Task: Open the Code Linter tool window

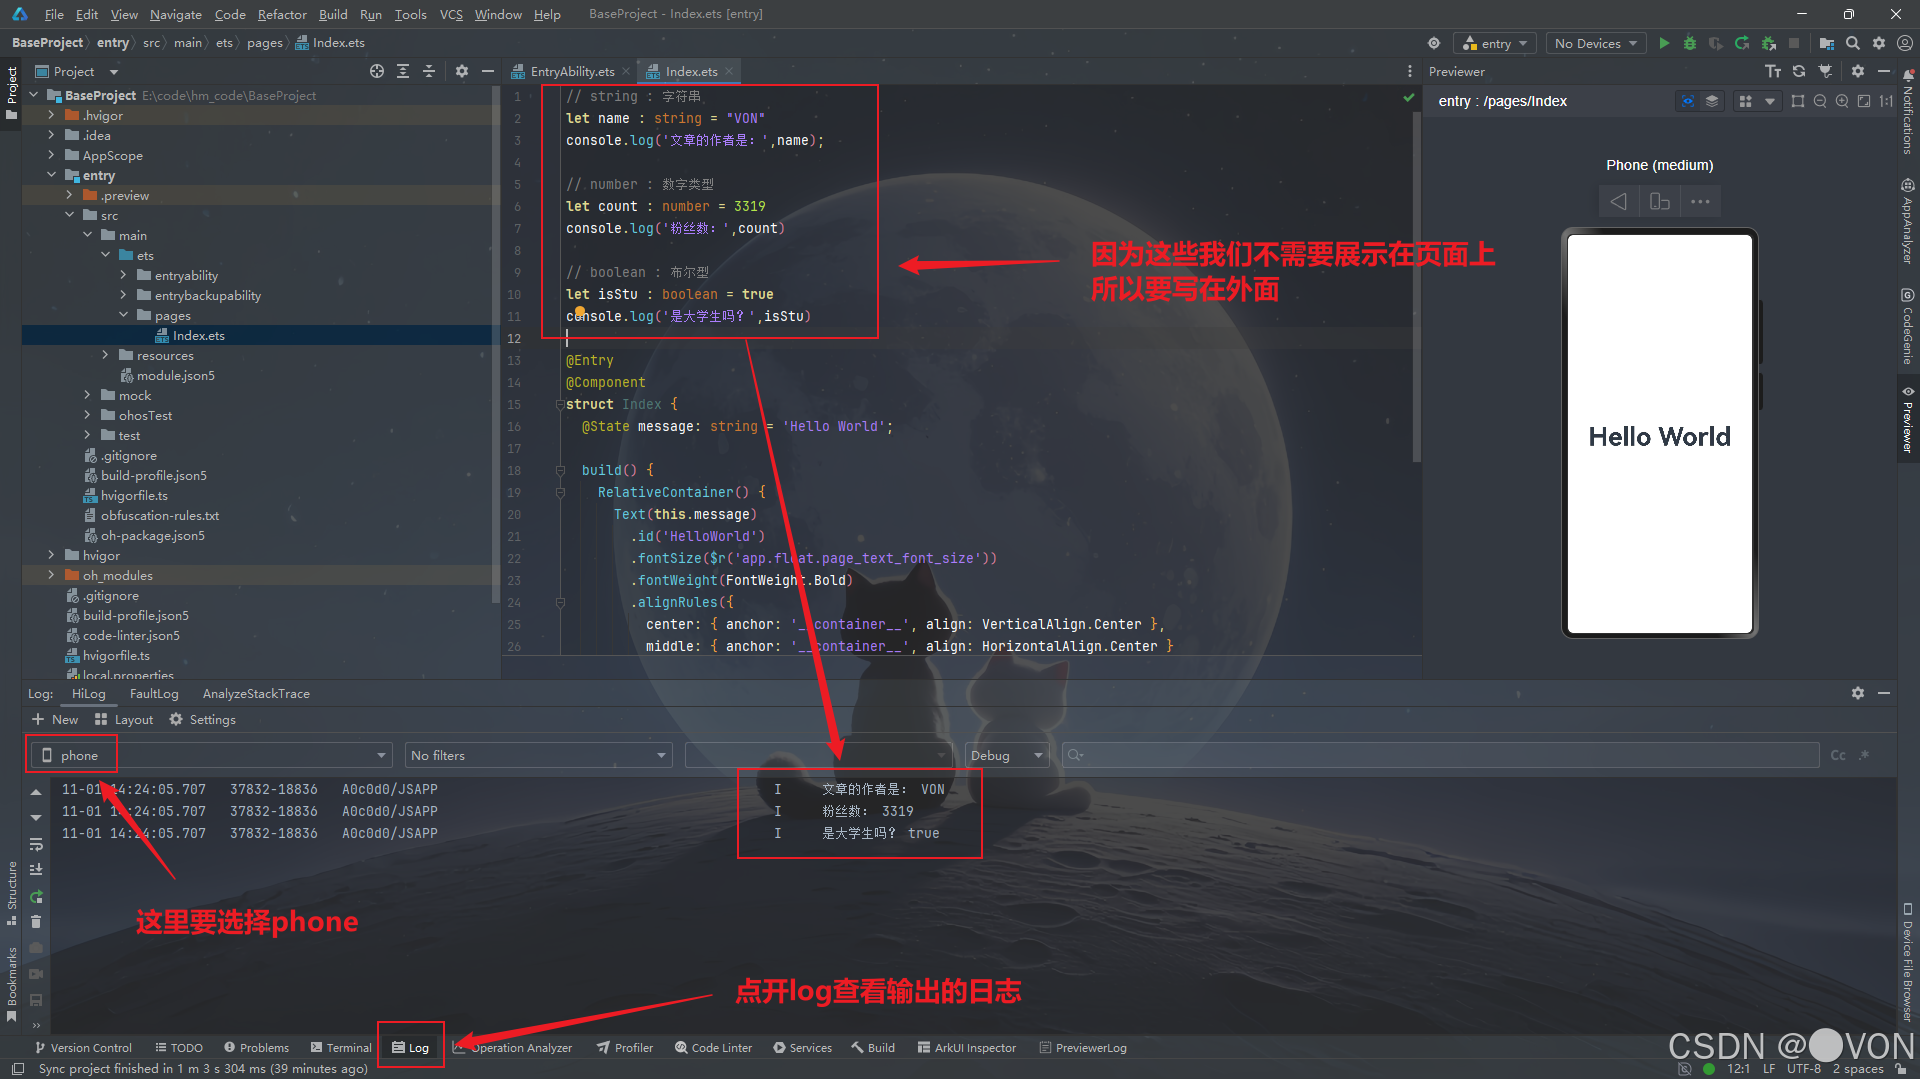Action: [713, 1047]
